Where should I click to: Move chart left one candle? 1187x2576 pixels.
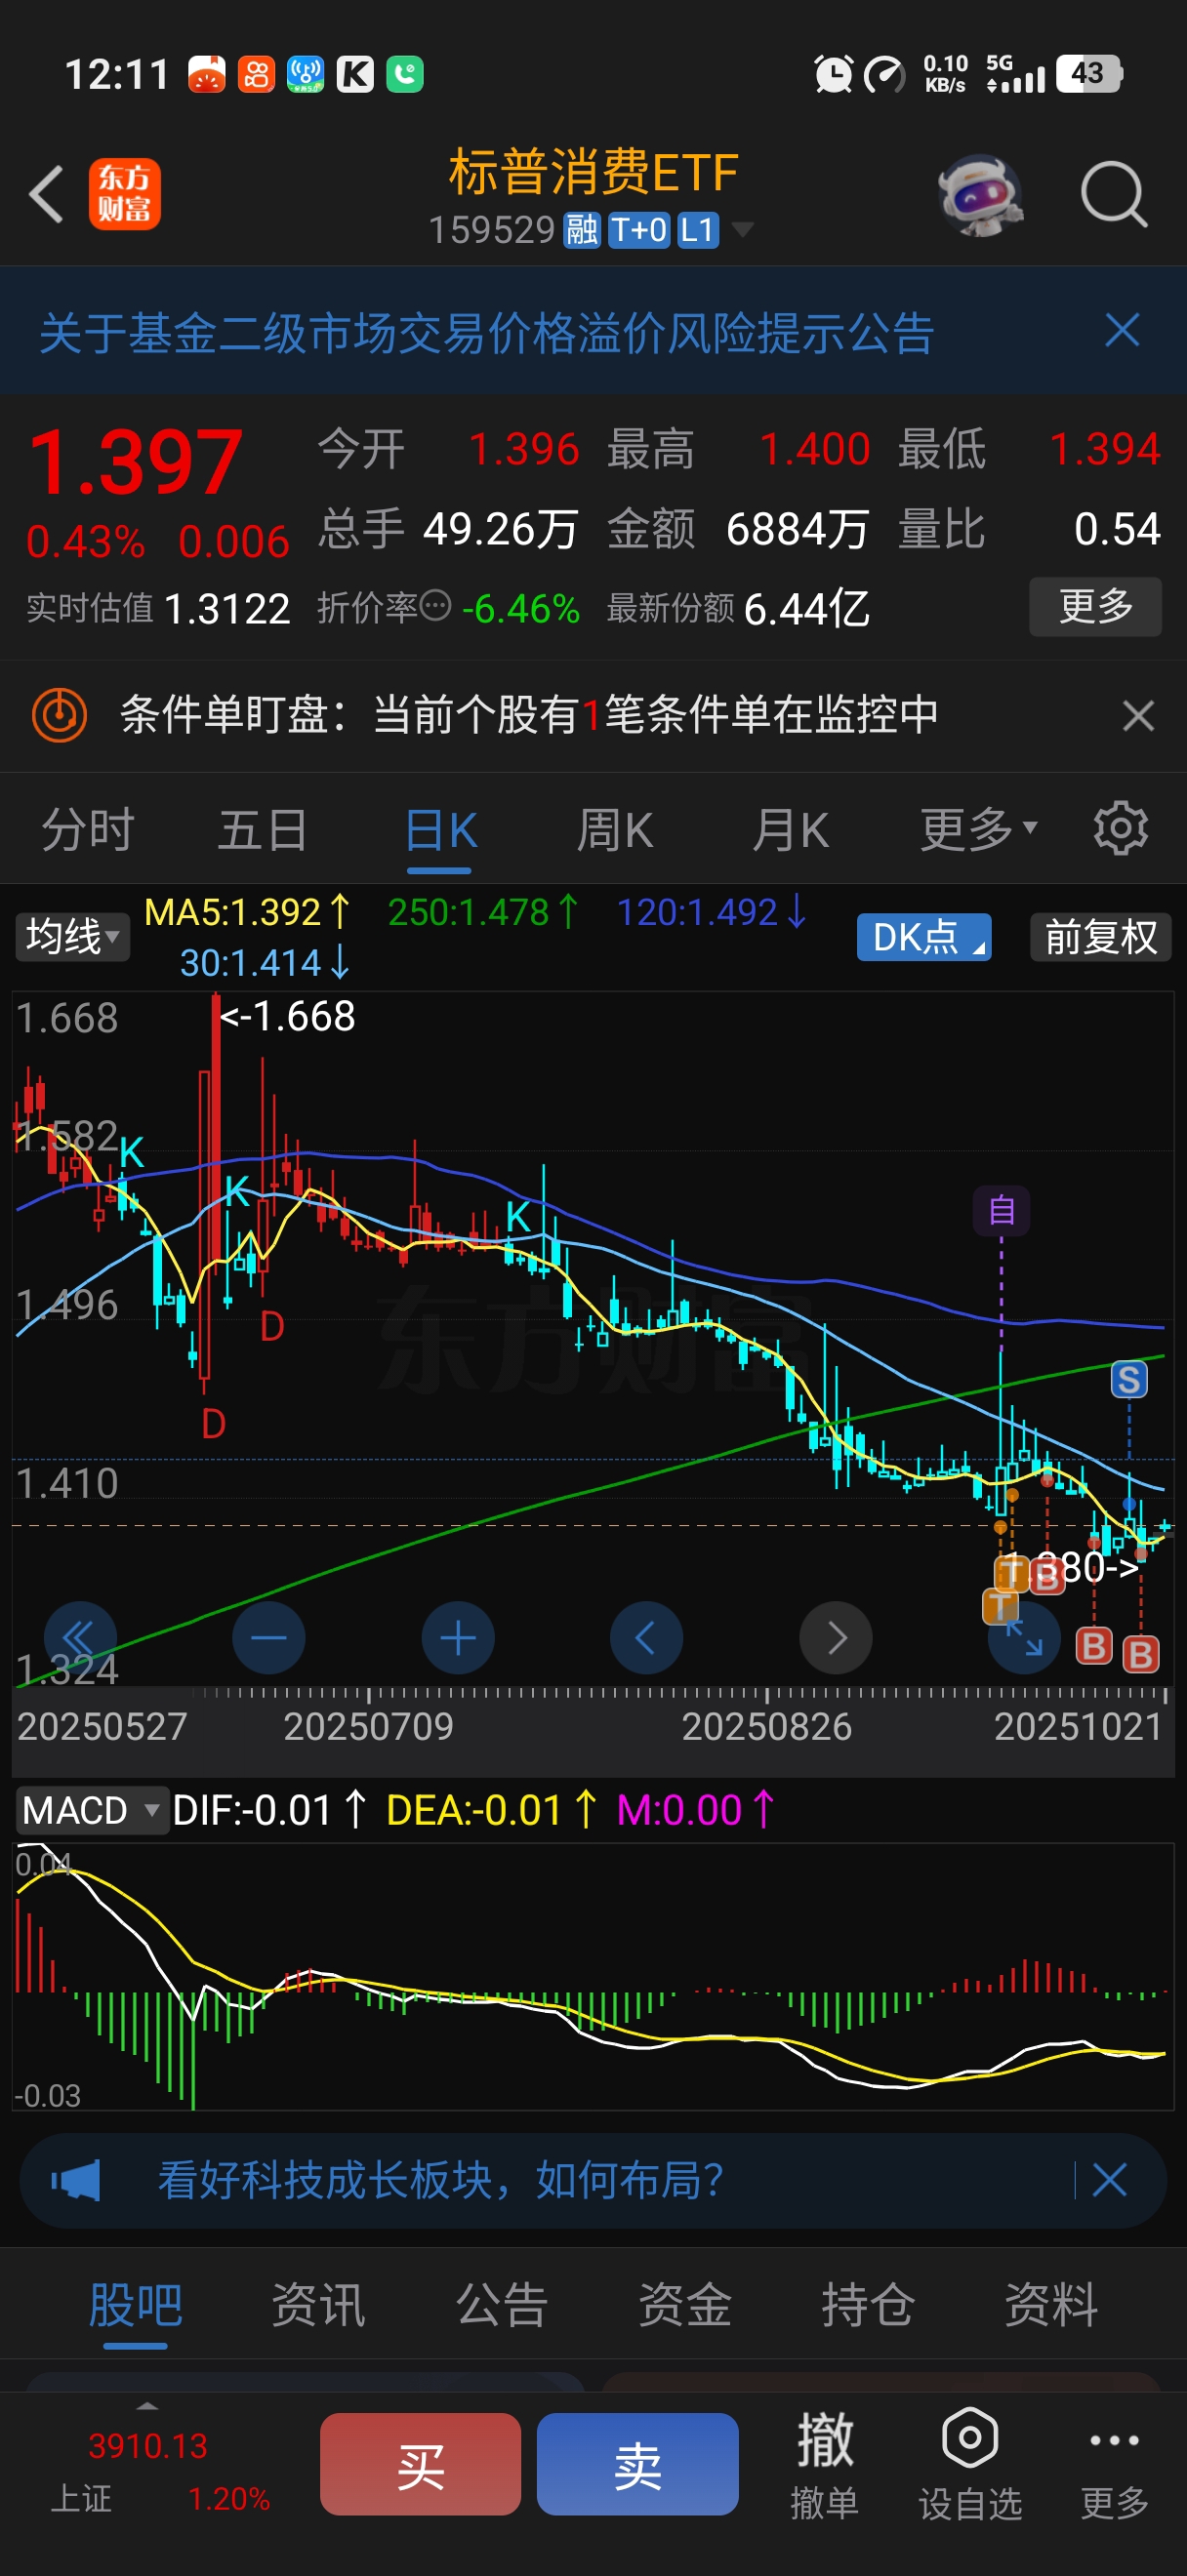[646, 1638]
